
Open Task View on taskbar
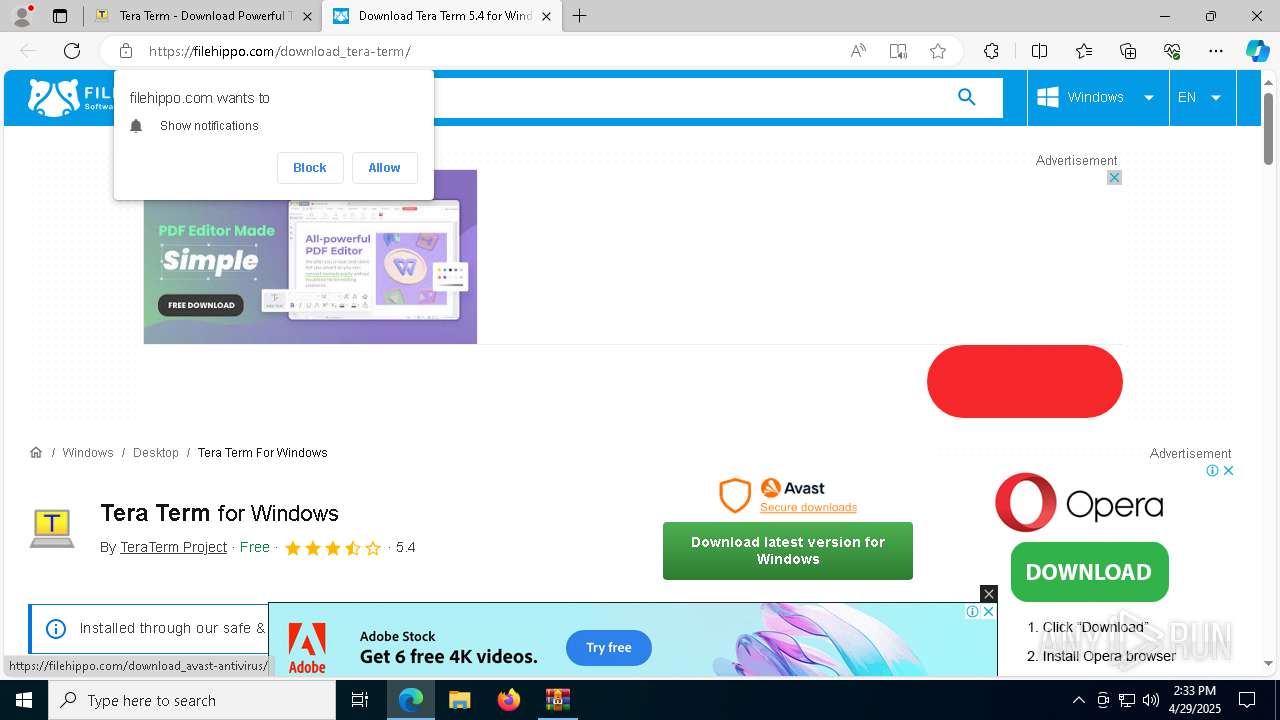tap(361, 700)
